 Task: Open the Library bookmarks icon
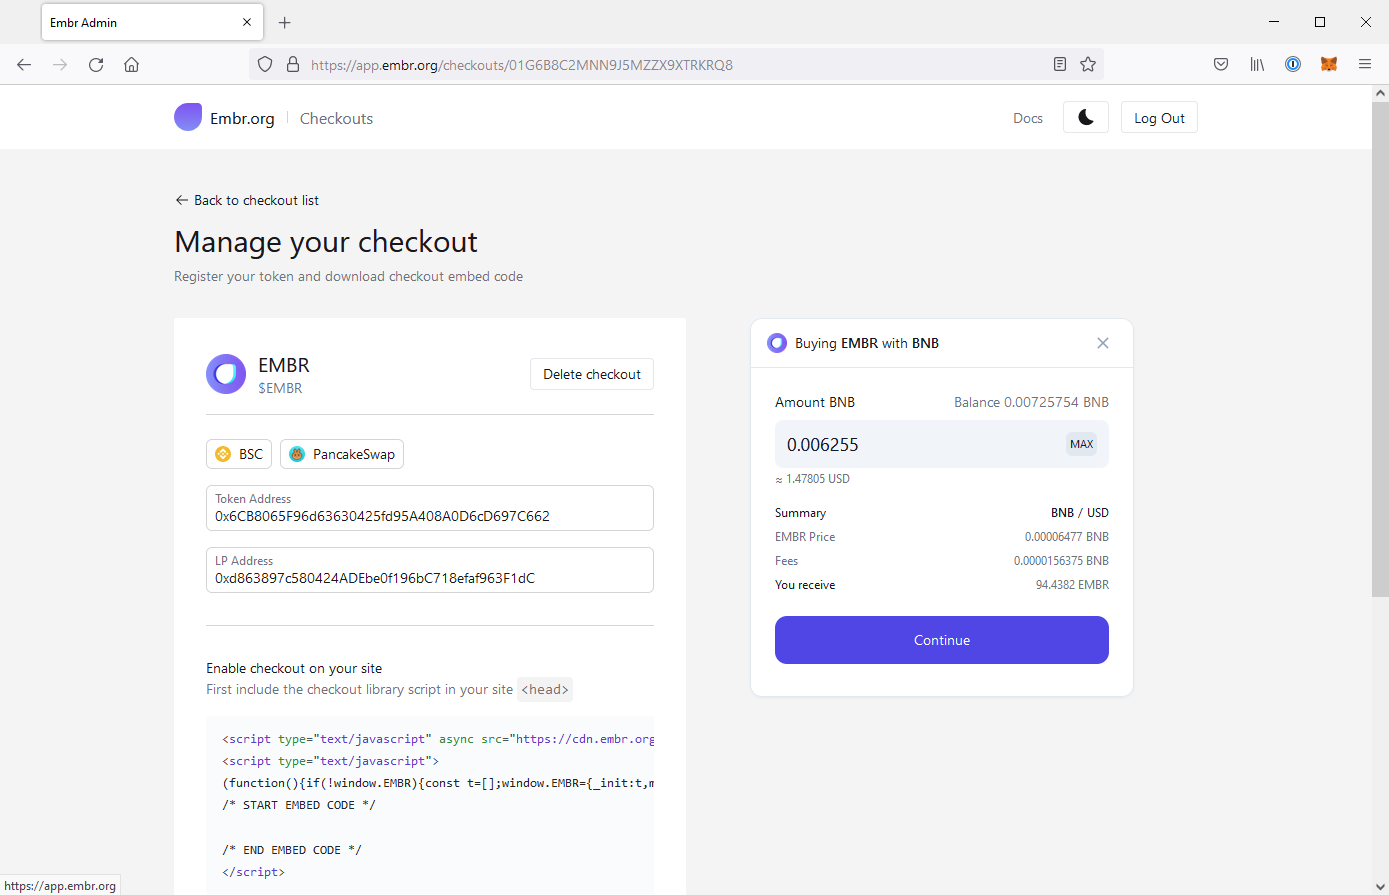[x=1257, y=65]
